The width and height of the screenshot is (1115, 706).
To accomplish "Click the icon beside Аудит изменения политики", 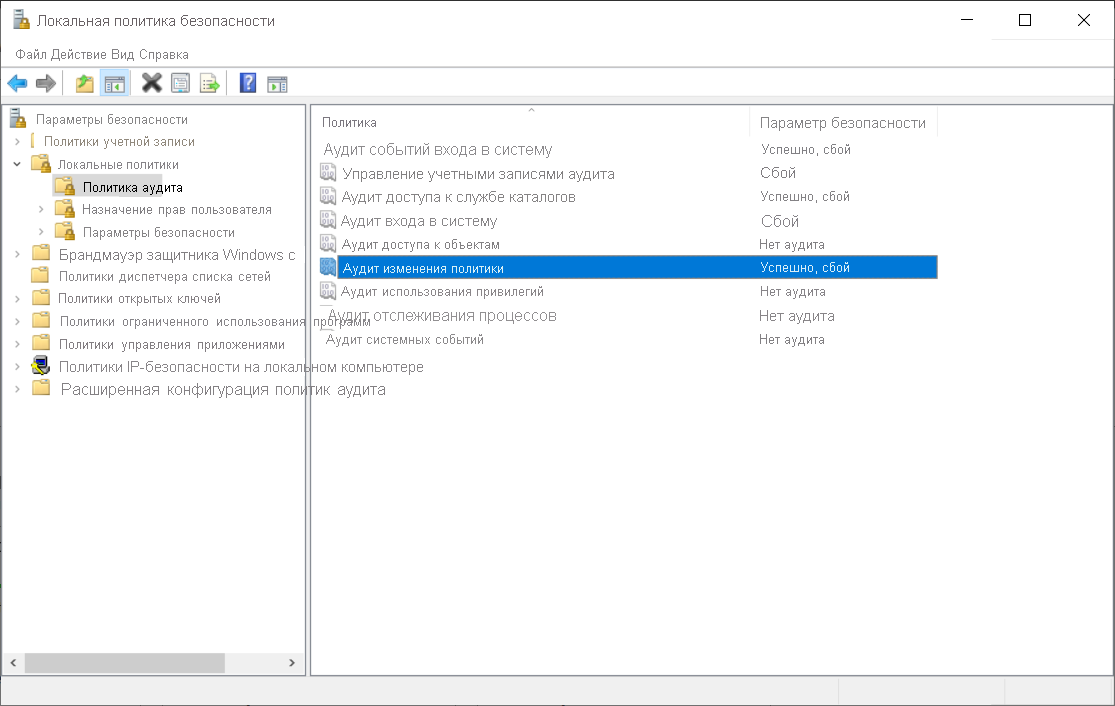I will coord(328,267).
